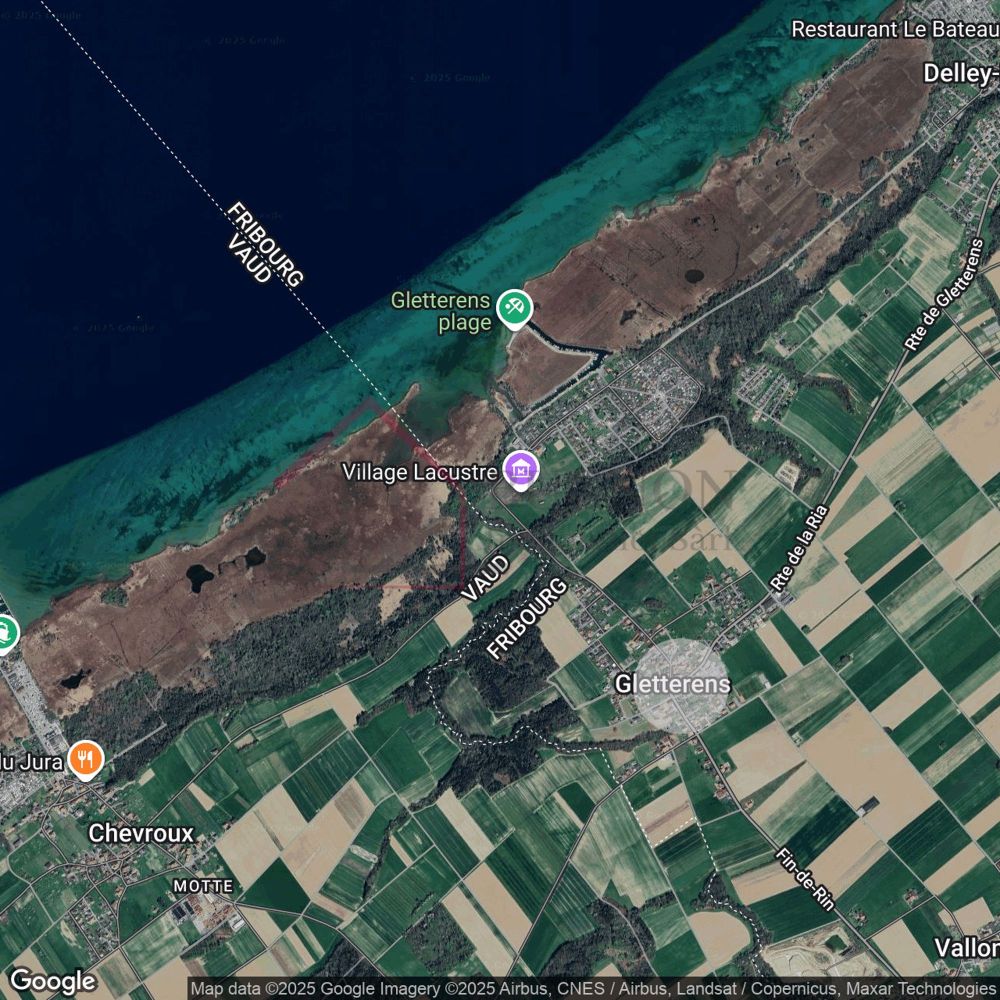Click the Vallon place label
This screenshot has height=1000, width=1000.
point(966,947)
